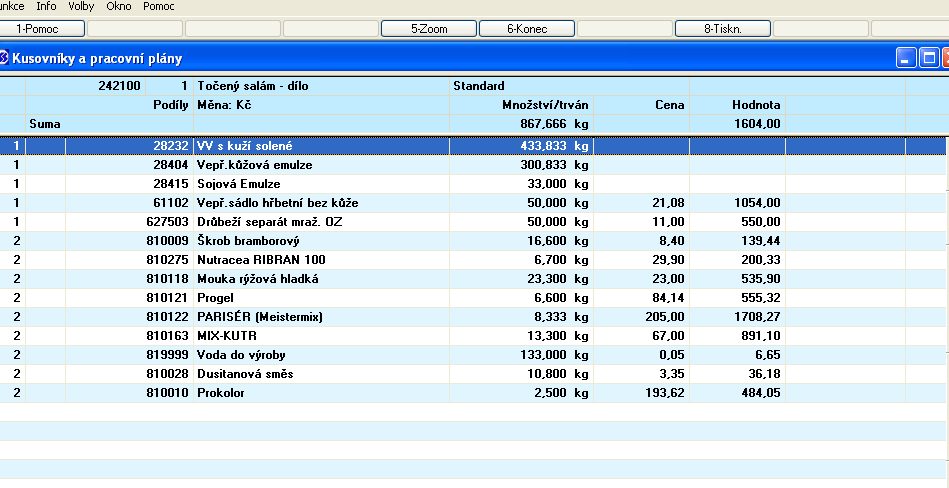Select row Drůbeží separát mraž. OZ
This screenshot has width=949, height=488.
point(472,222)
